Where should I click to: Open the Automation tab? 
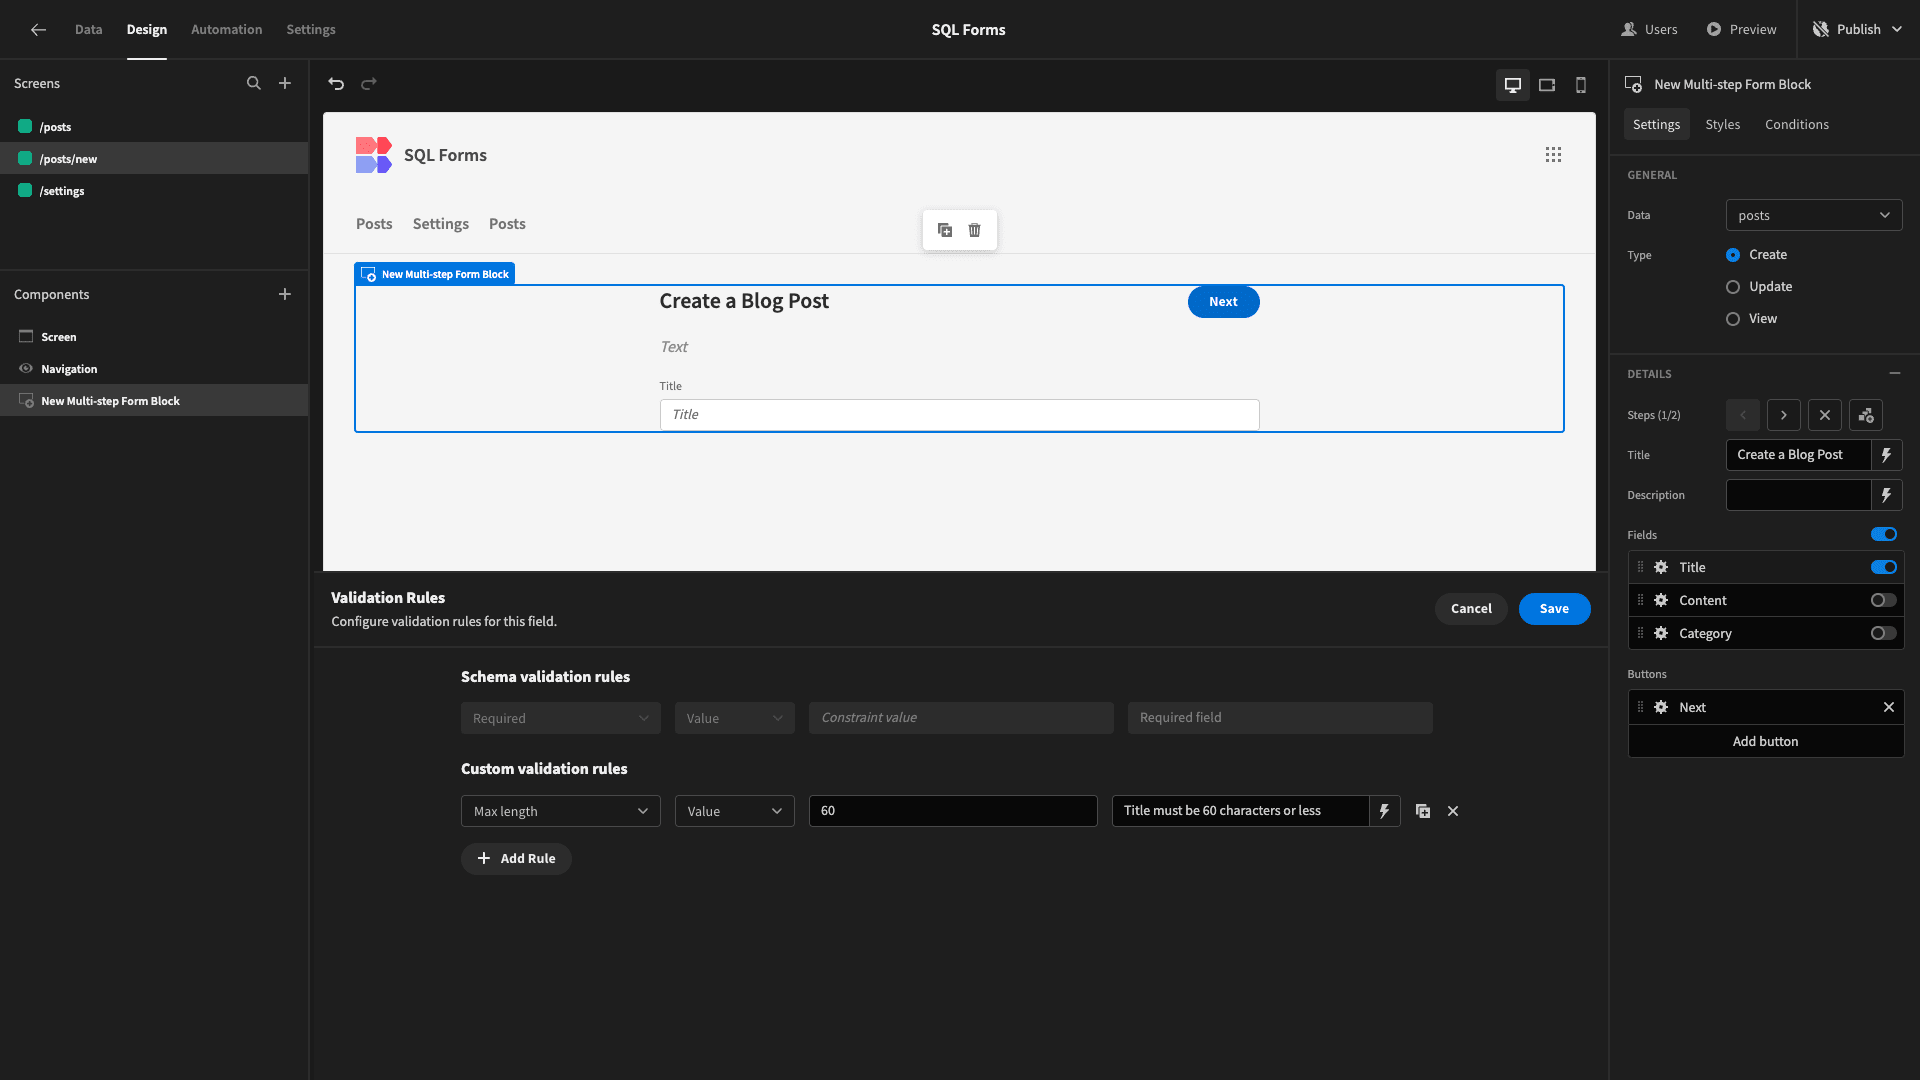click(x=227, y=30)
